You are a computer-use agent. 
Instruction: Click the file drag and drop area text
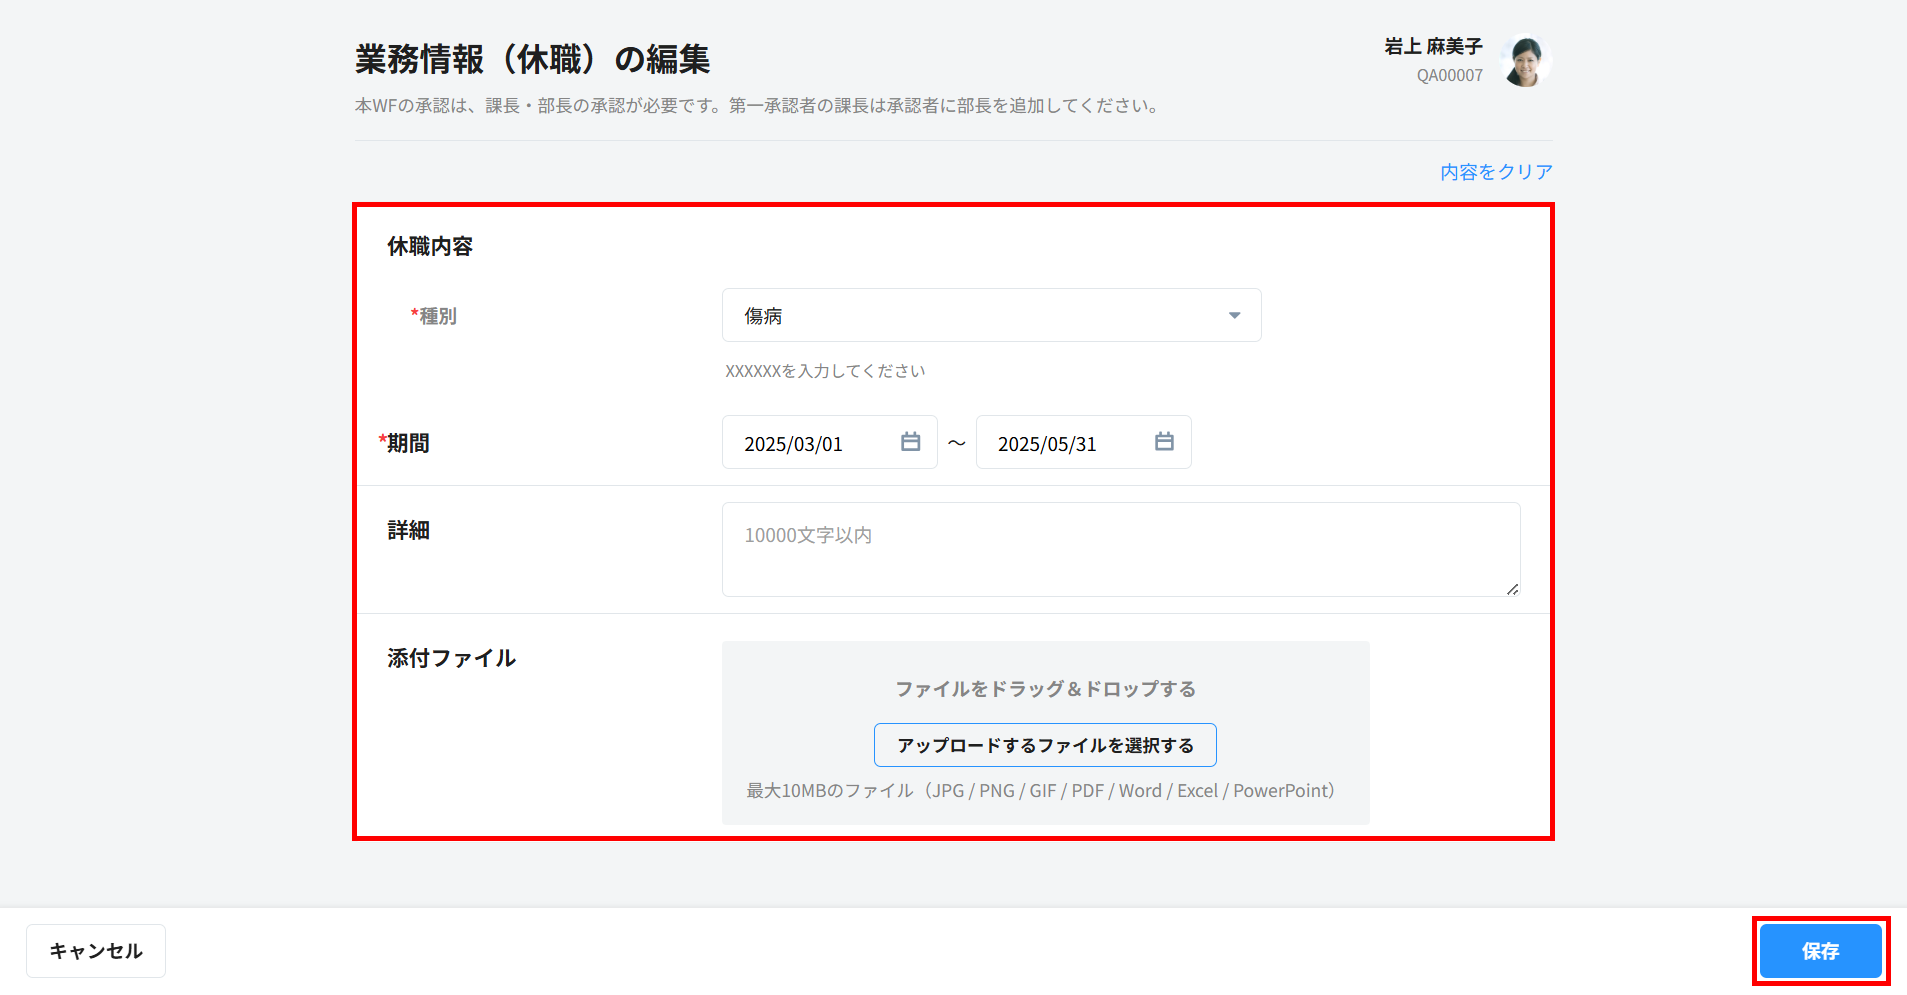point(1045,689)
